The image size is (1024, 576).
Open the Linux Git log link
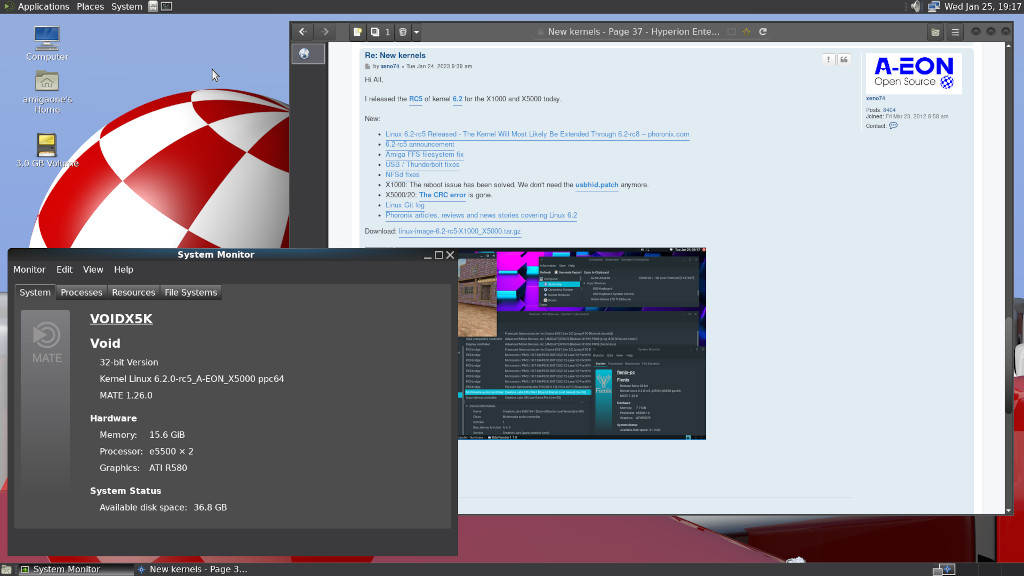404,205
